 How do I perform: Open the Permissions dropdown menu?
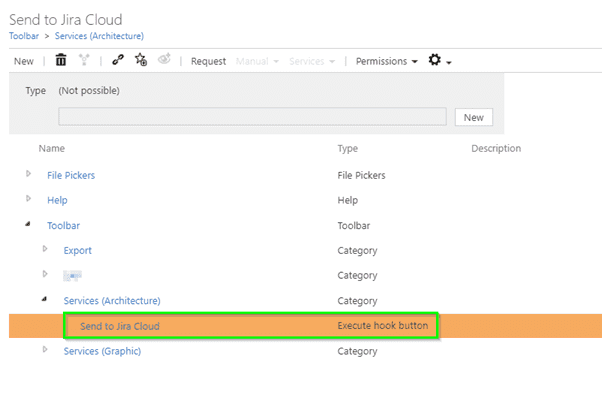coord(387,61)
